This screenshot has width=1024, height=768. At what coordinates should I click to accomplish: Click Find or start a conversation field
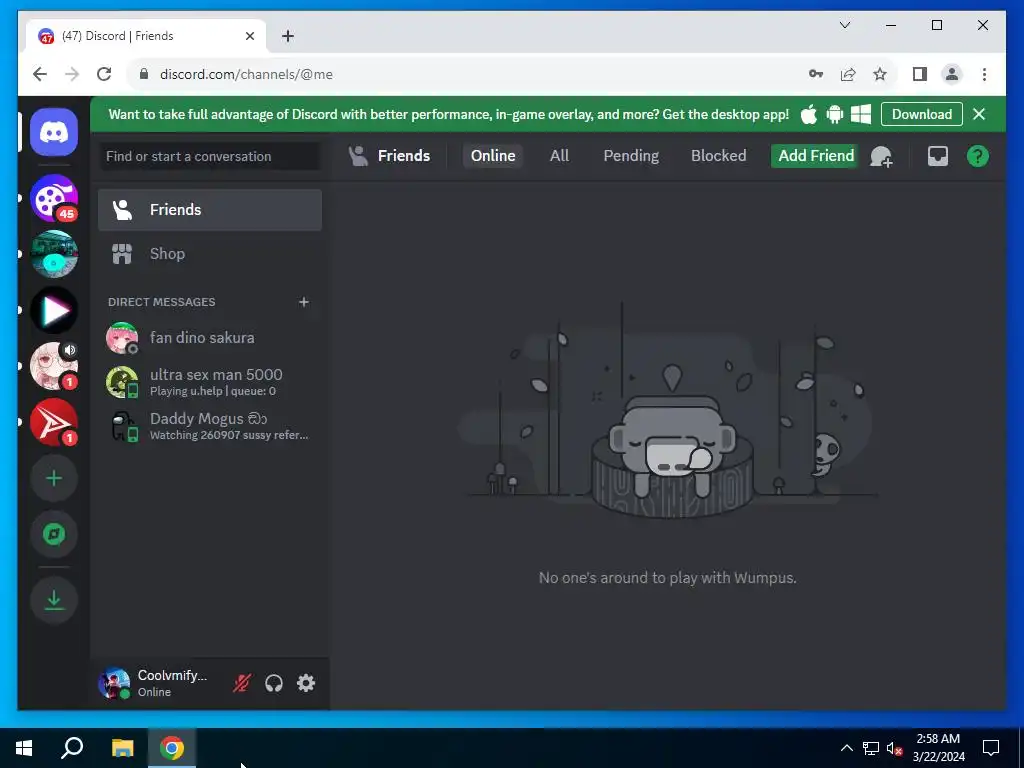210,157
